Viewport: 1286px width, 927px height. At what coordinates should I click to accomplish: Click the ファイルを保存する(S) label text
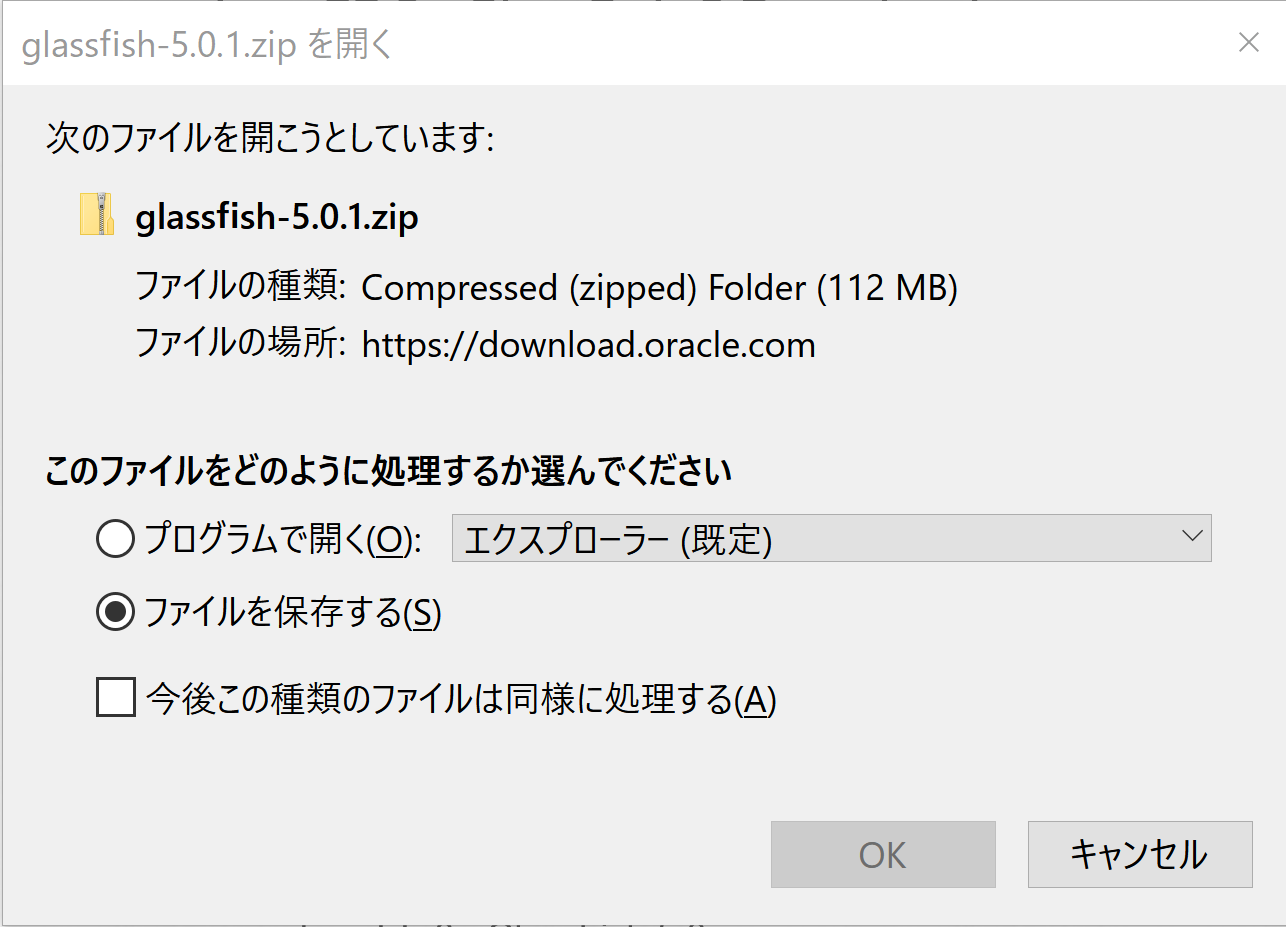pyautogui.click(x=293, y=612)
